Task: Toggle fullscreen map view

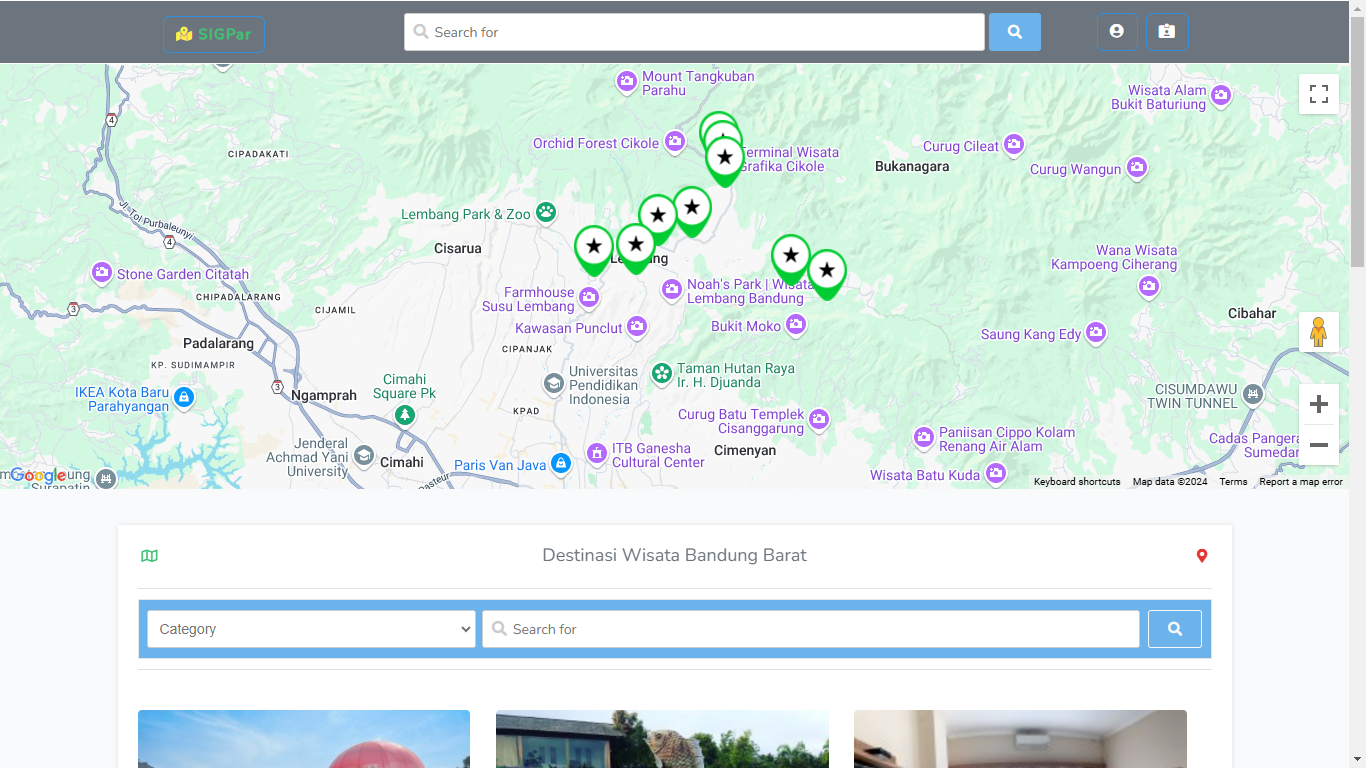Action: coord(1319,93)
